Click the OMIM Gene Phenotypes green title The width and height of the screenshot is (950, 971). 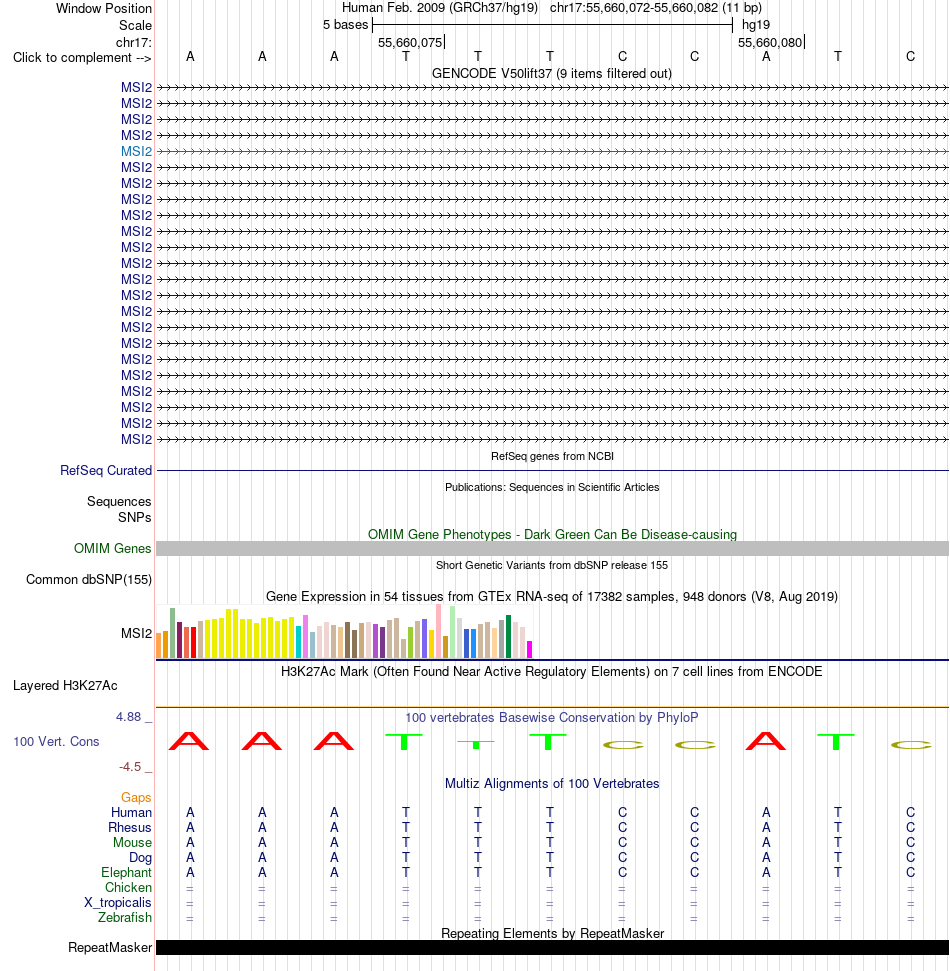[x=552, y=534]
